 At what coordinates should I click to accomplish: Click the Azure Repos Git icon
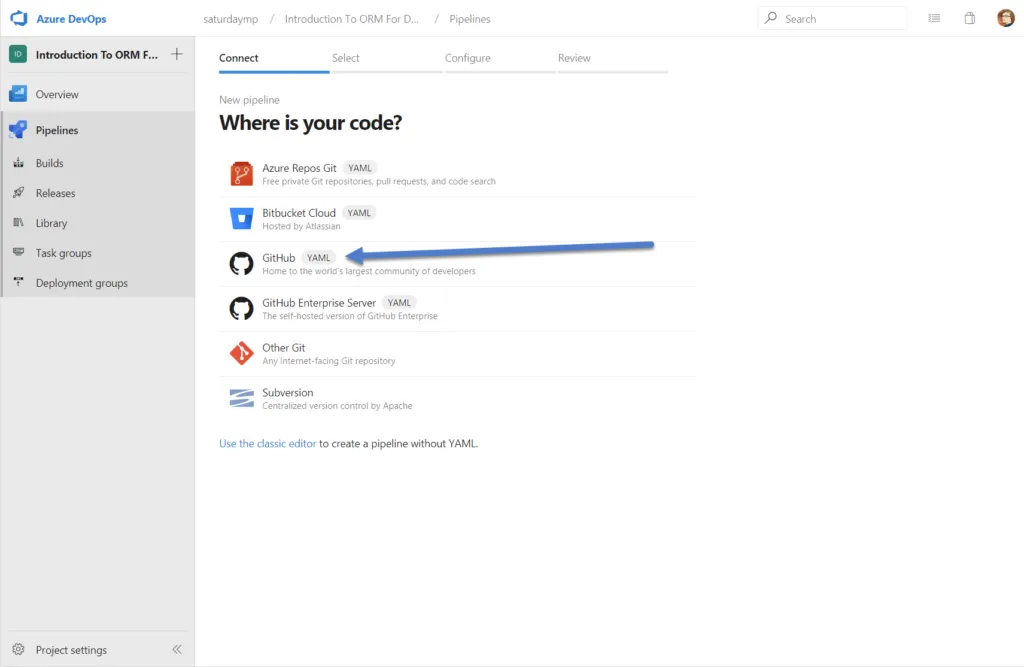242,174
